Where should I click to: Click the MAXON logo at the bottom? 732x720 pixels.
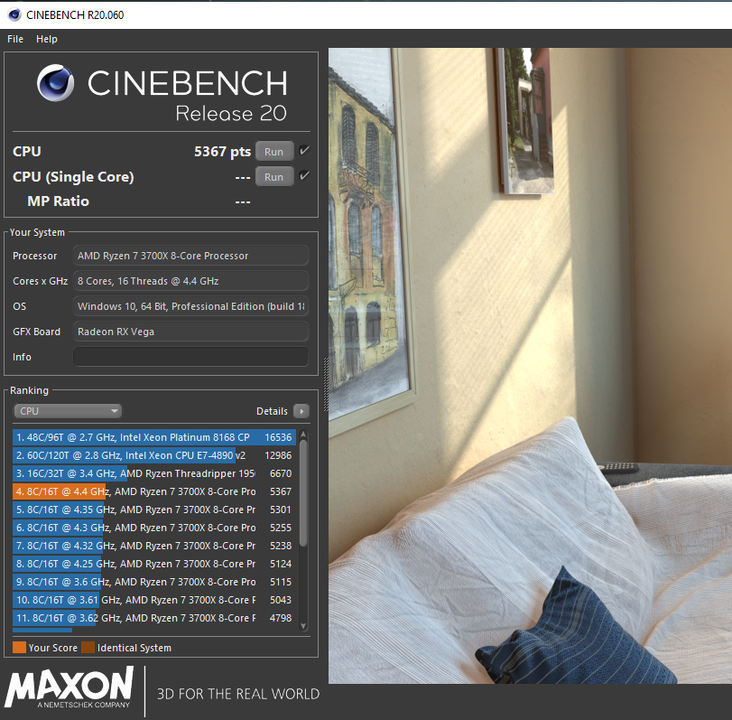(x=69, y=687)
